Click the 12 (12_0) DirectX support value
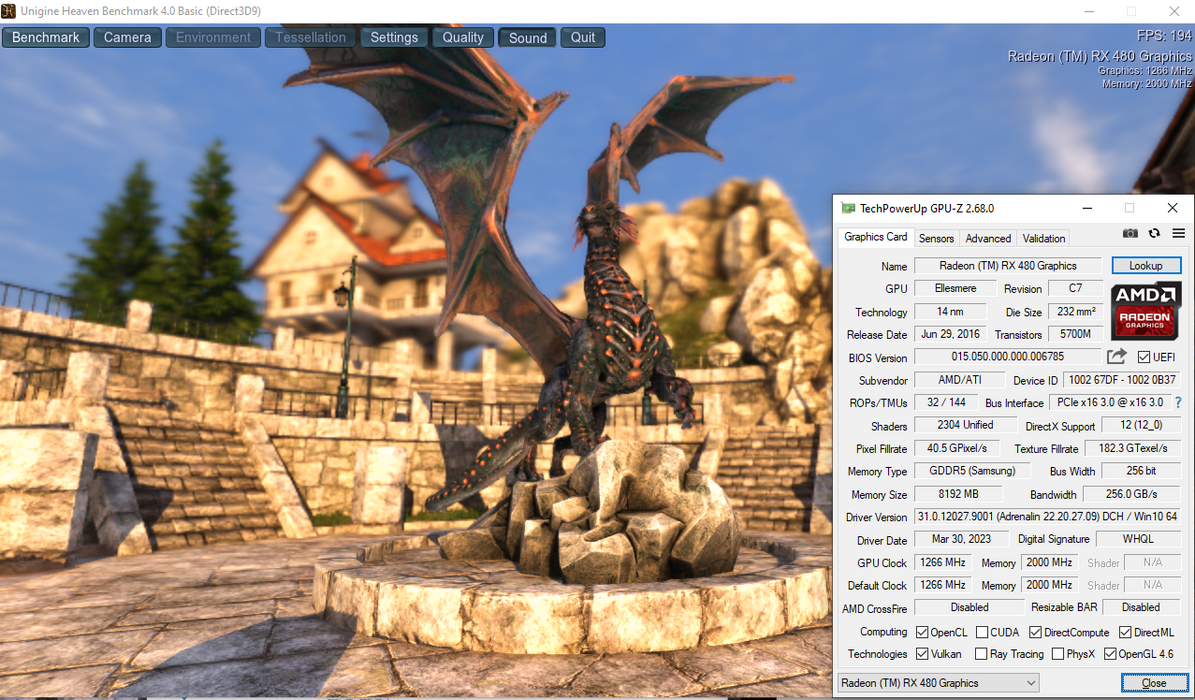 tap(1141, 425)
